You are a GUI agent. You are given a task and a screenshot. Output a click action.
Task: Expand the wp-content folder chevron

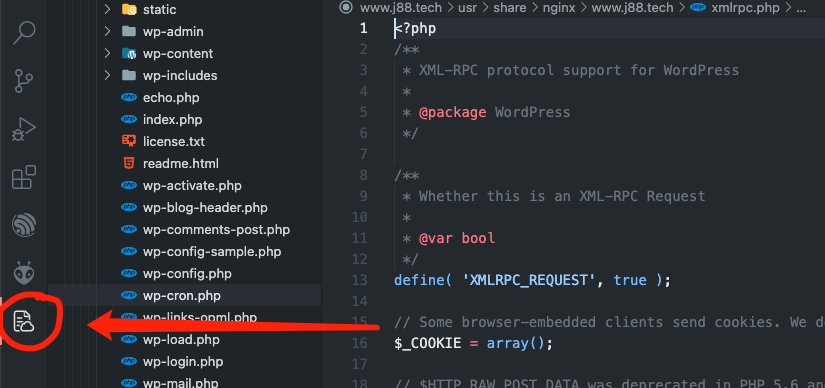(x=107, y=54)
